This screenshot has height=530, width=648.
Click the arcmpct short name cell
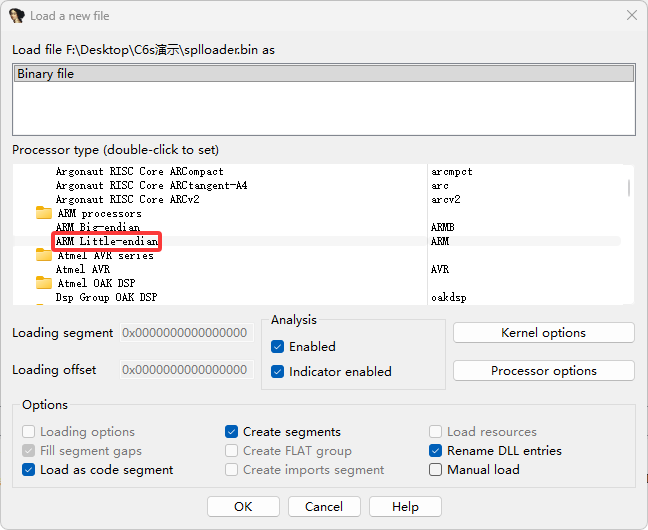[x=451, y=172]
